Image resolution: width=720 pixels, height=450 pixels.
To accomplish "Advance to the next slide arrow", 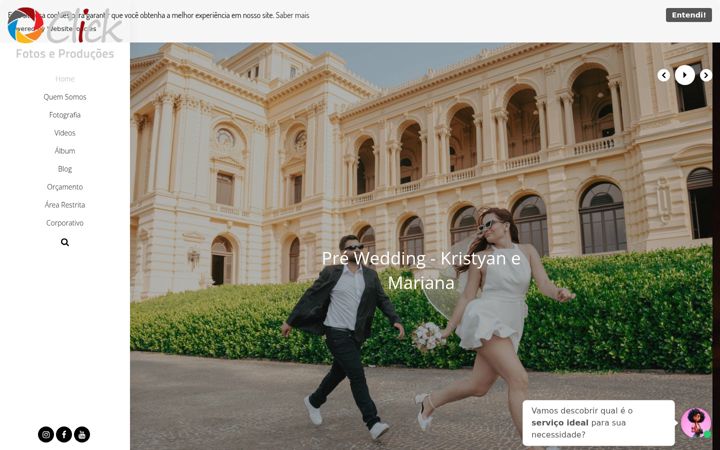I will [706, 75].
